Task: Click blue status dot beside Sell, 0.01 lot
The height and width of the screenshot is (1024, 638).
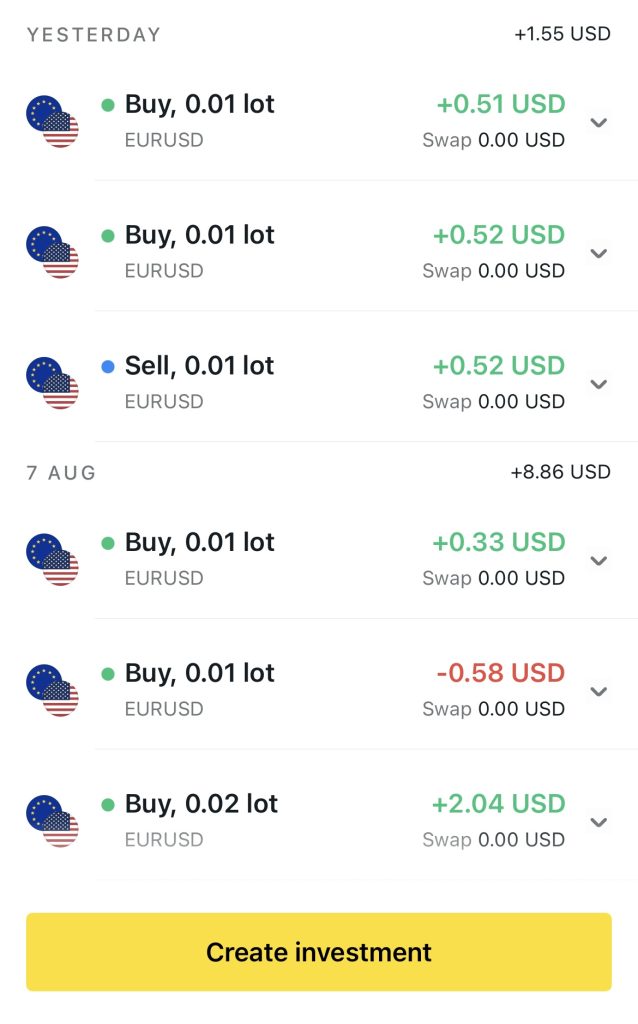Action: [108, 367]
